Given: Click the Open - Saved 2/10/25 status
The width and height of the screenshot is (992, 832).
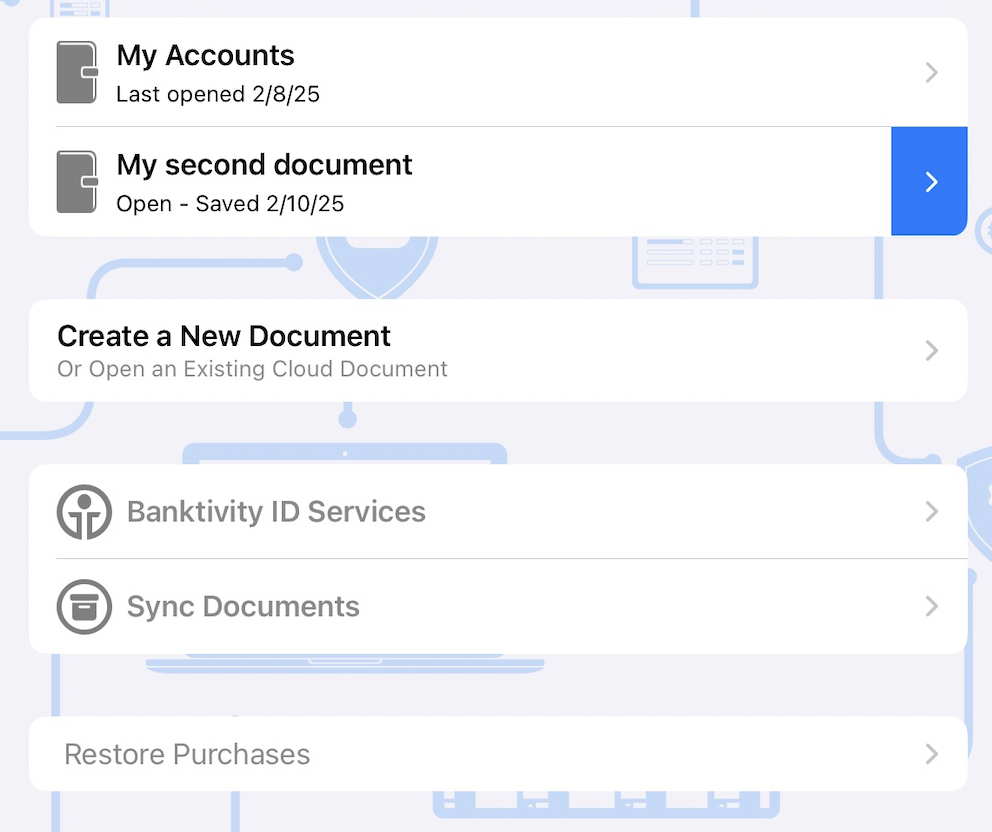Looking at the screenshot, I should pyautogui.click(x=230, y=204).
